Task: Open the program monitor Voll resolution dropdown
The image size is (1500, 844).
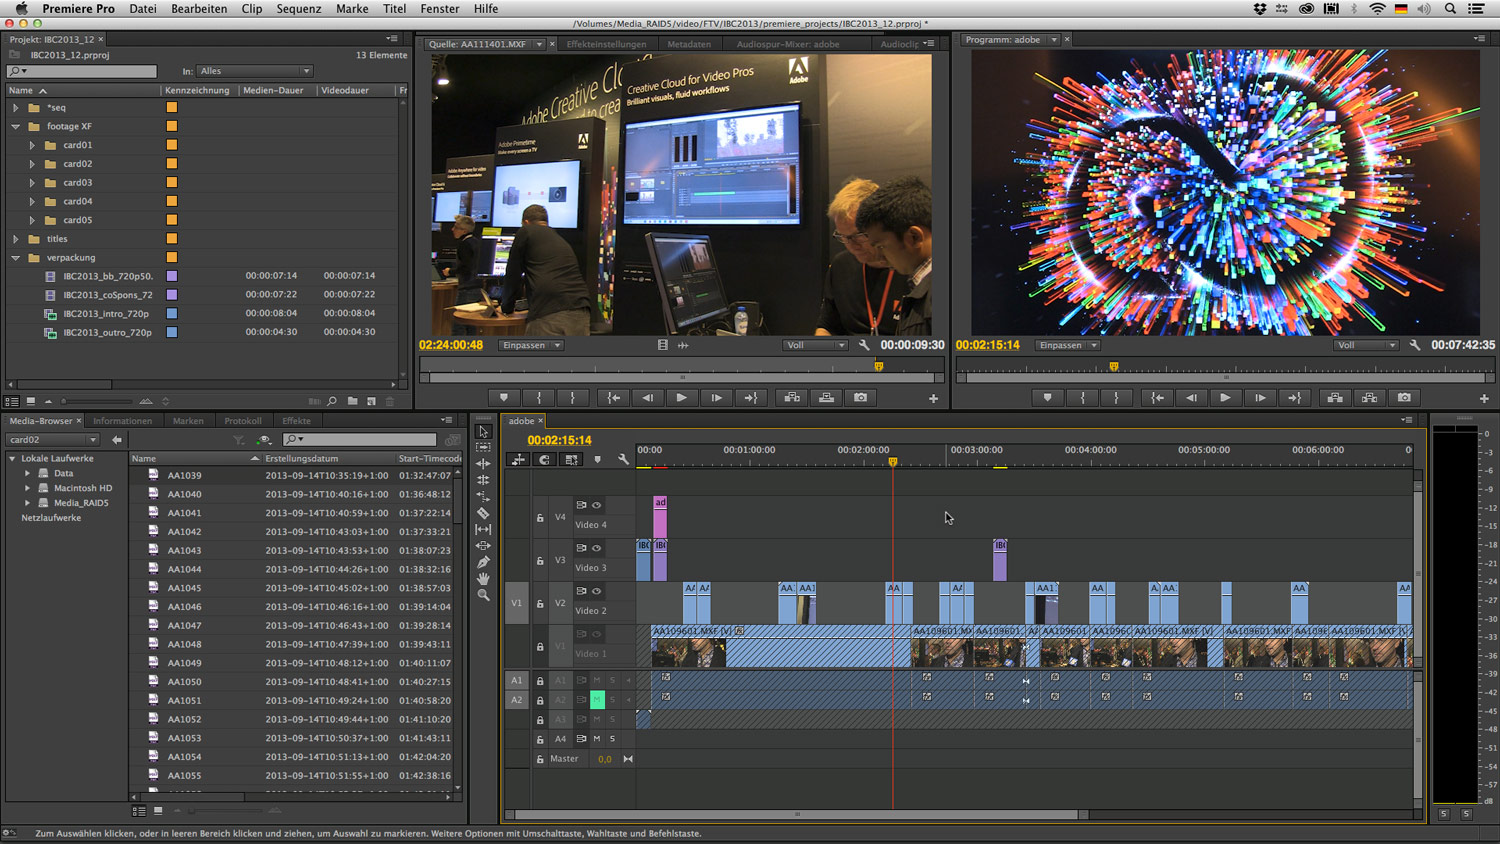Action: [1365, 345]
